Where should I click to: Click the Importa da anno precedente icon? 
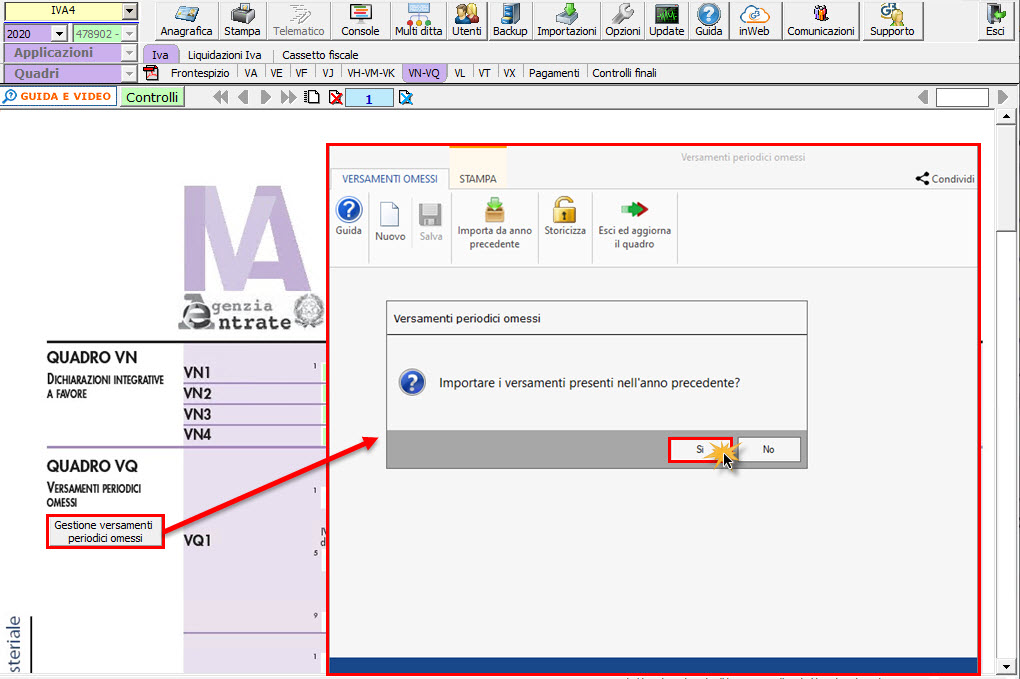tap(494, 223)
